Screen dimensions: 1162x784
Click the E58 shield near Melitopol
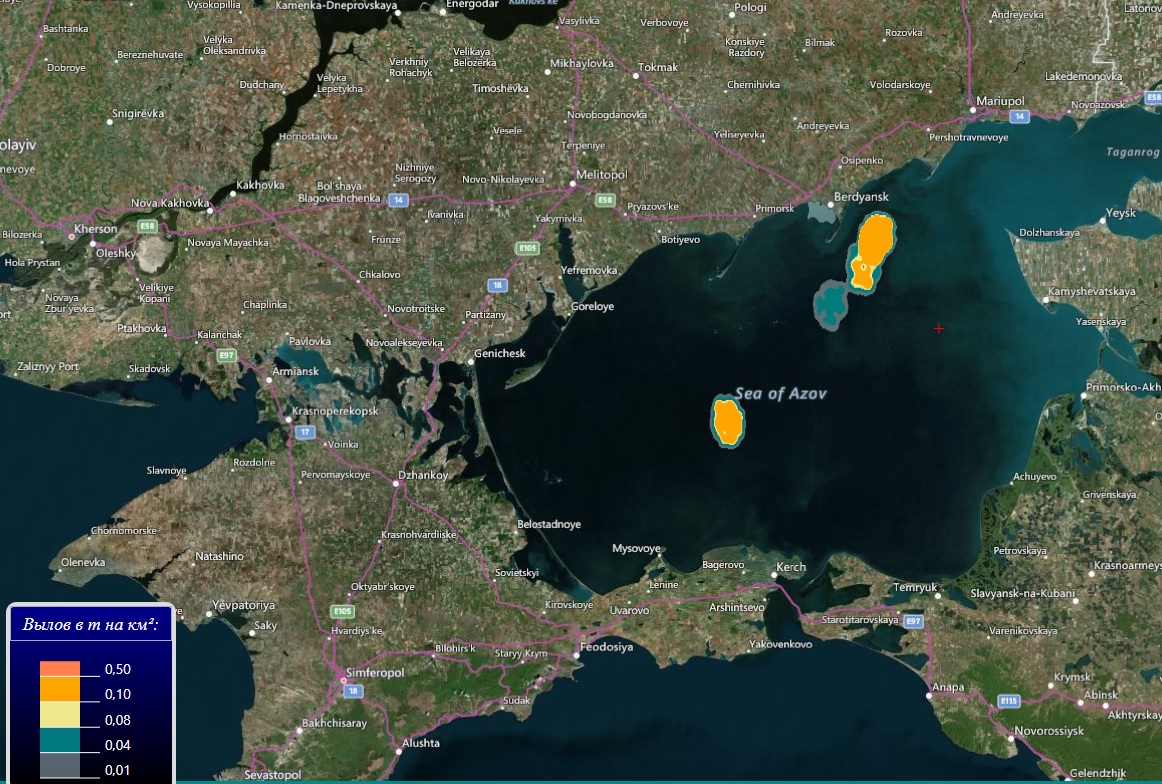(605, 200)
